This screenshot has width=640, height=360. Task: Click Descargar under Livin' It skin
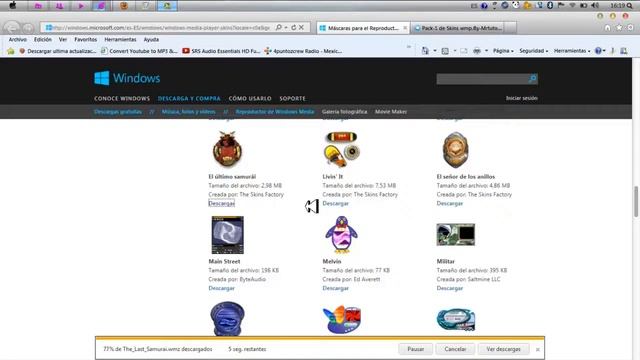[x=336, y=203]
